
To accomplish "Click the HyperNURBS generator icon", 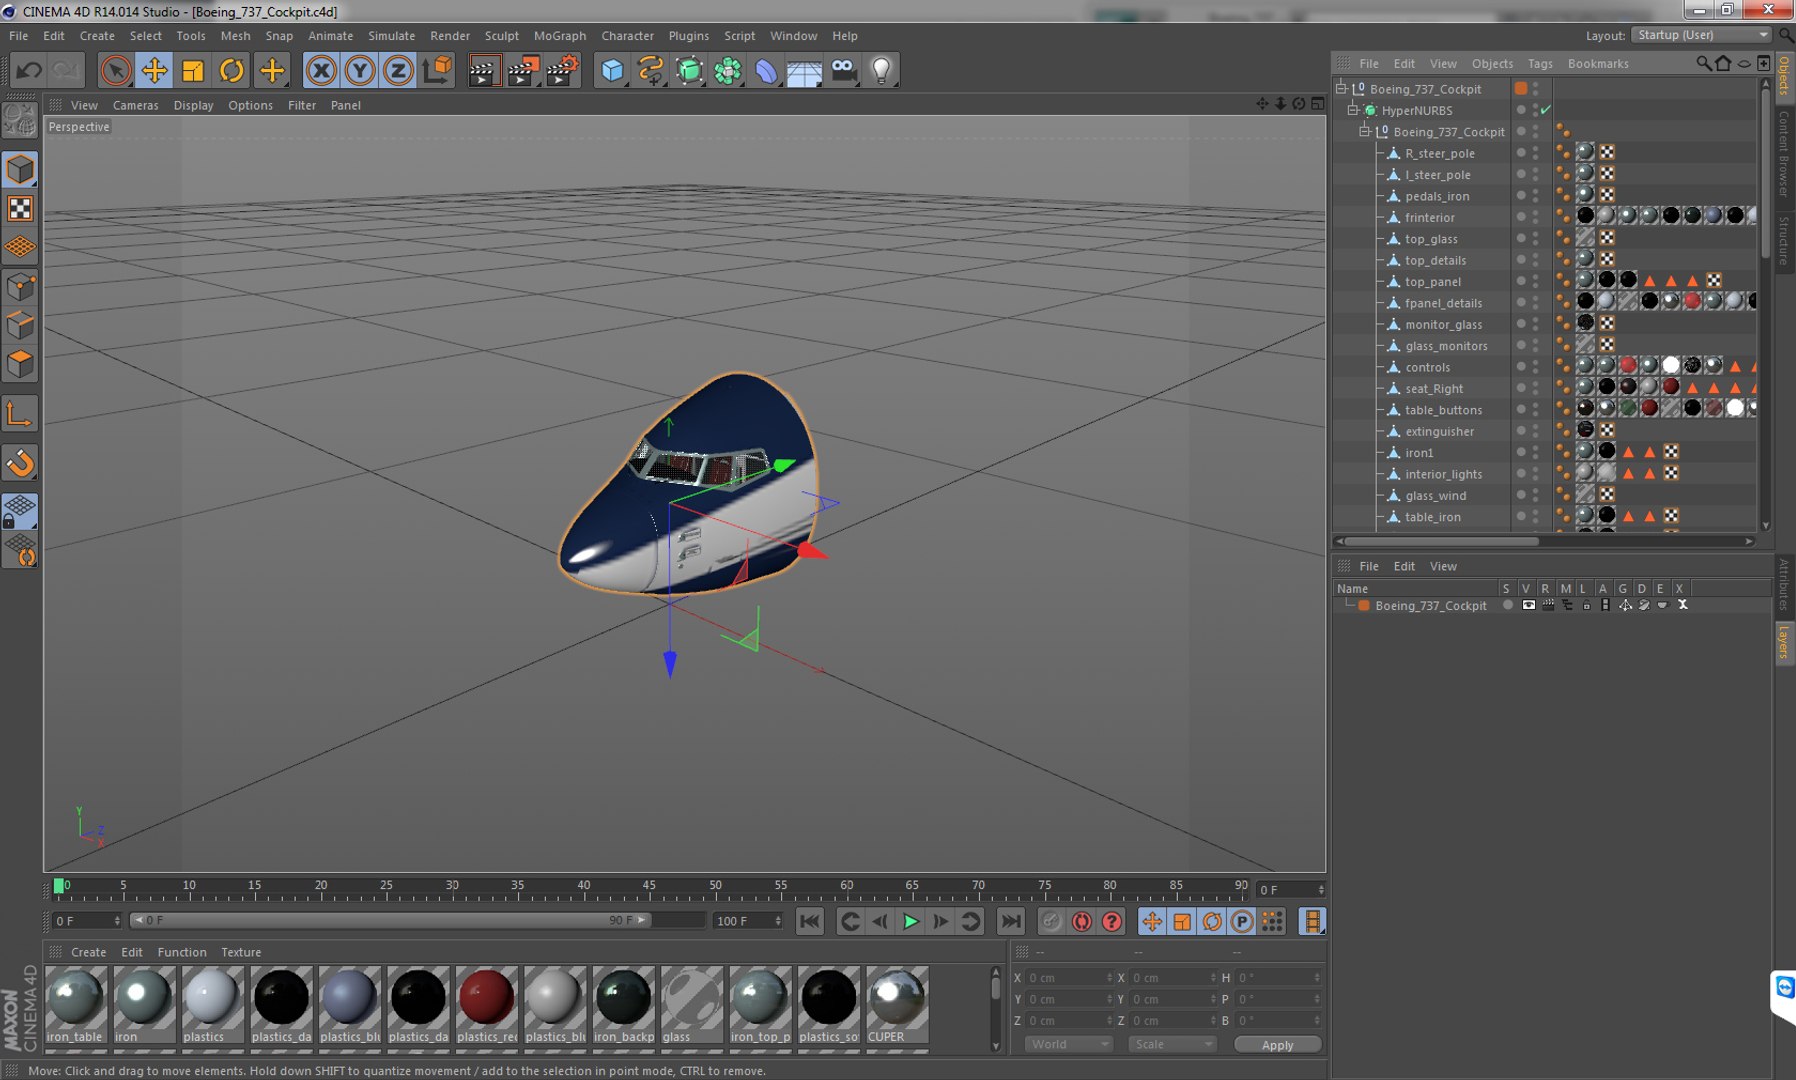I will click(x=689, y=70).
